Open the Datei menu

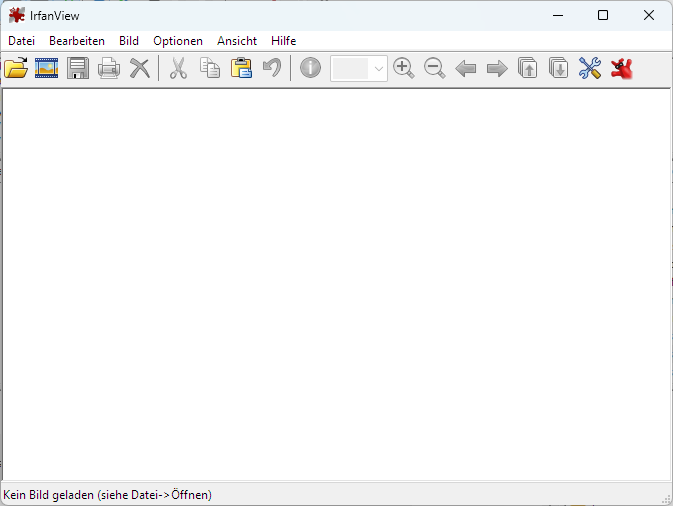[21, 41]
